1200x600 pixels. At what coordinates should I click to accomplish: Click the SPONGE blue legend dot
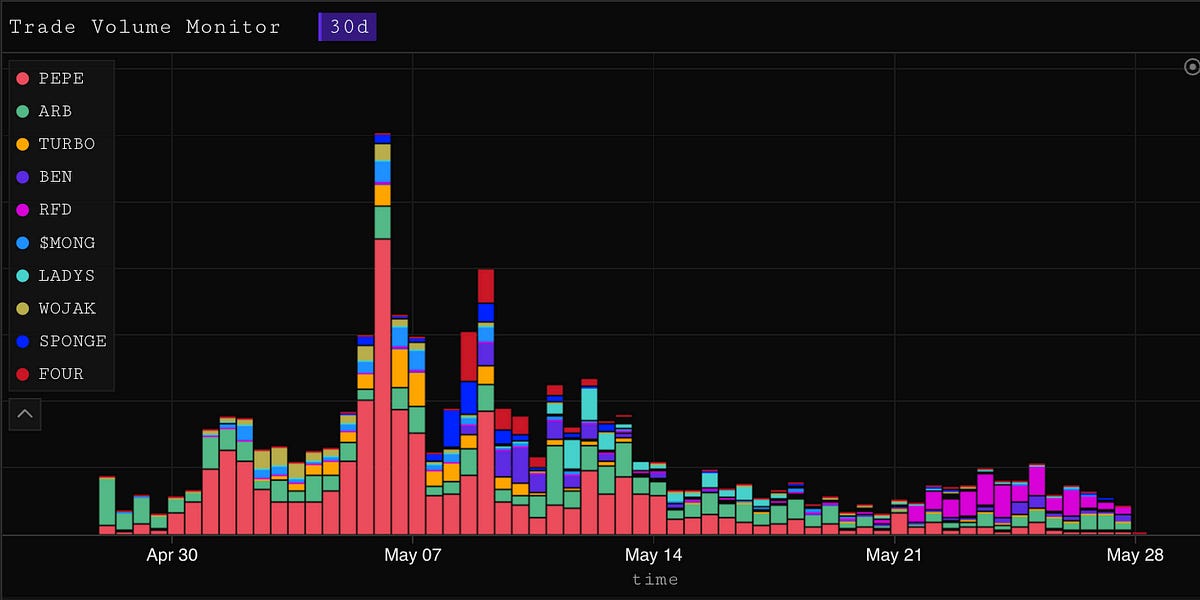pyautogui.click(x=24, y=341)
